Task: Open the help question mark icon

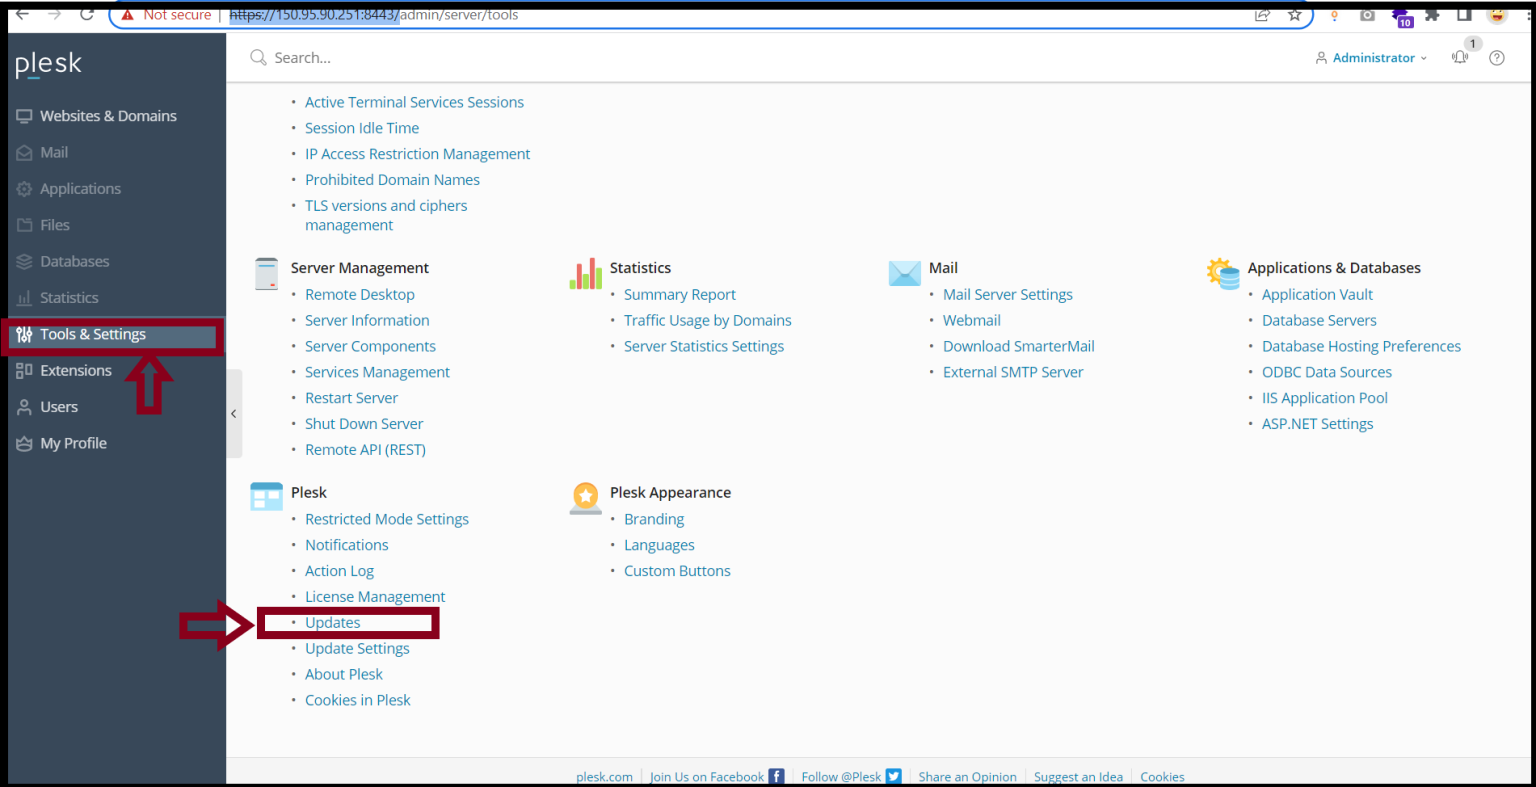Action: [1497, 58]
